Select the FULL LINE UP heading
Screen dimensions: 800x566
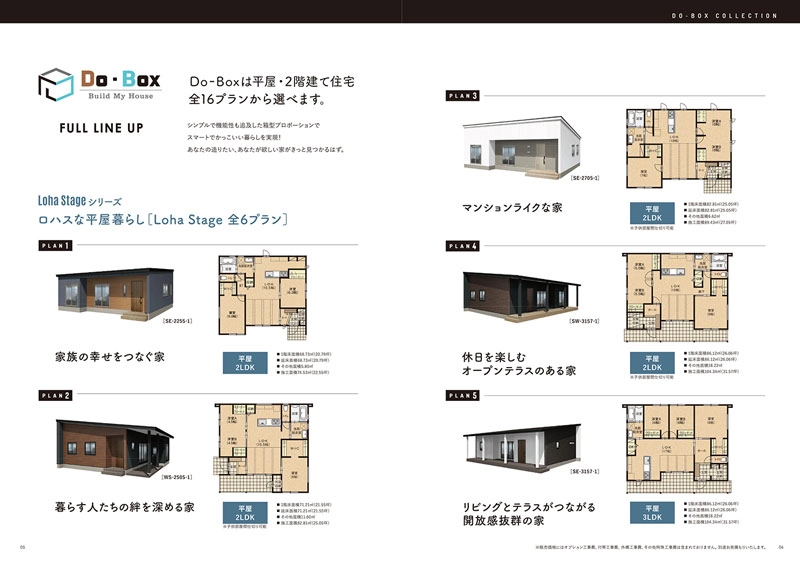[x=101, y=128]
